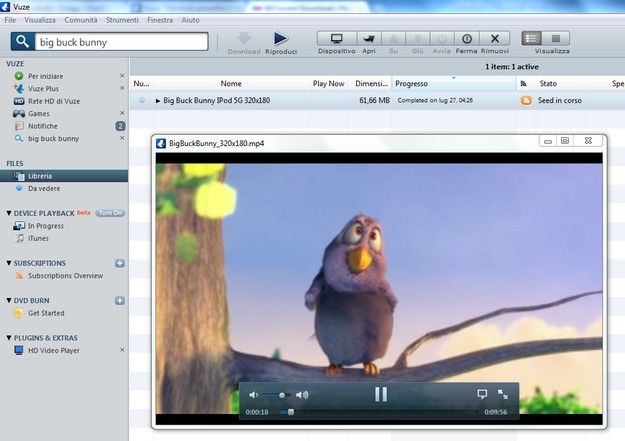Click the video seek bar handle
This screenshot has width=625, height=441.
291,412
